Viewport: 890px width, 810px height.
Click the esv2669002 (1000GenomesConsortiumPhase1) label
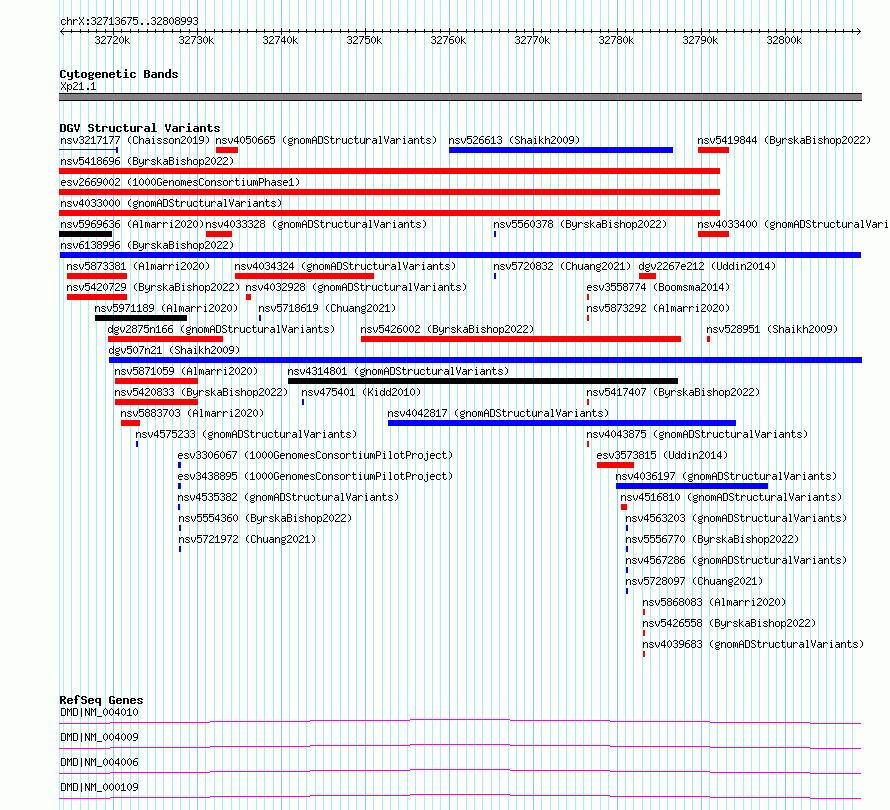click(180, 182)
